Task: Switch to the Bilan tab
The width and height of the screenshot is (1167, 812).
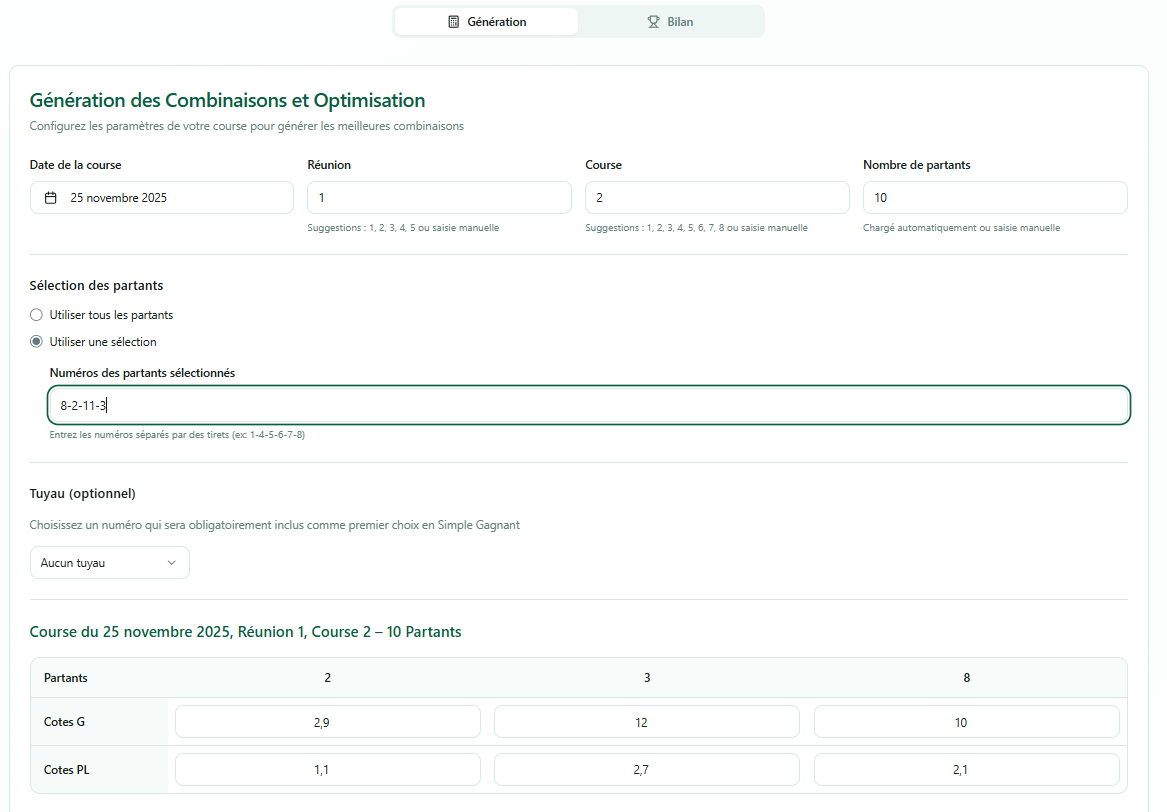Action: tap(671, 22)
